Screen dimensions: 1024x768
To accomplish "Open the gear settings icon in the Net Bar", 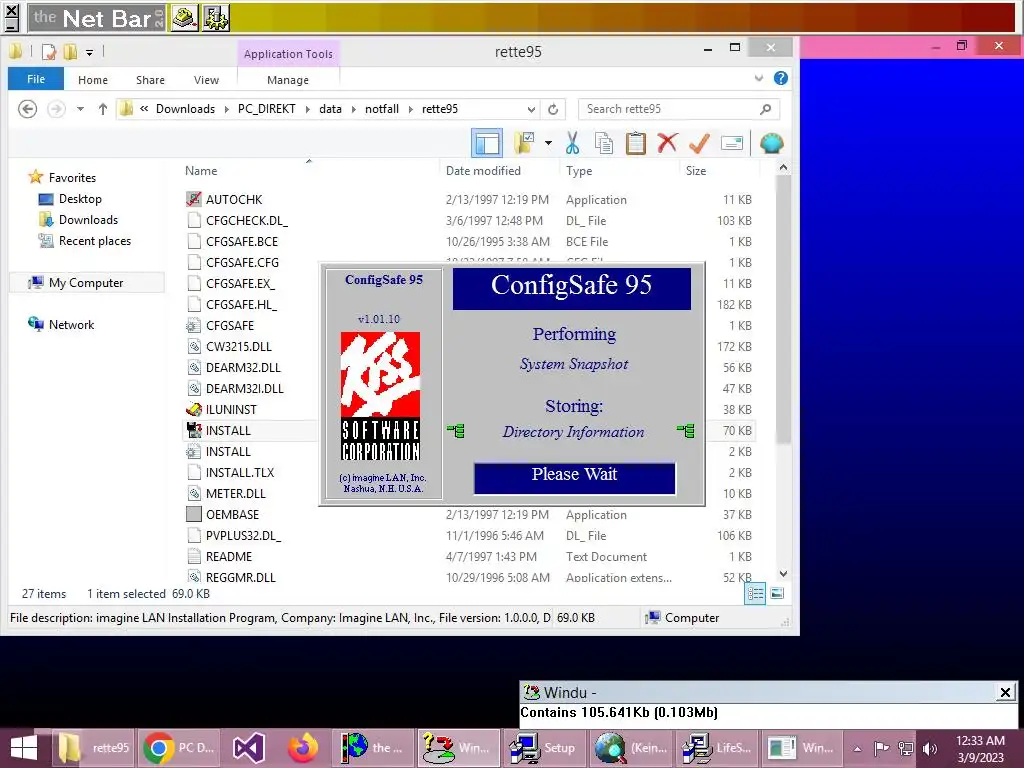I will pos(216,18).
